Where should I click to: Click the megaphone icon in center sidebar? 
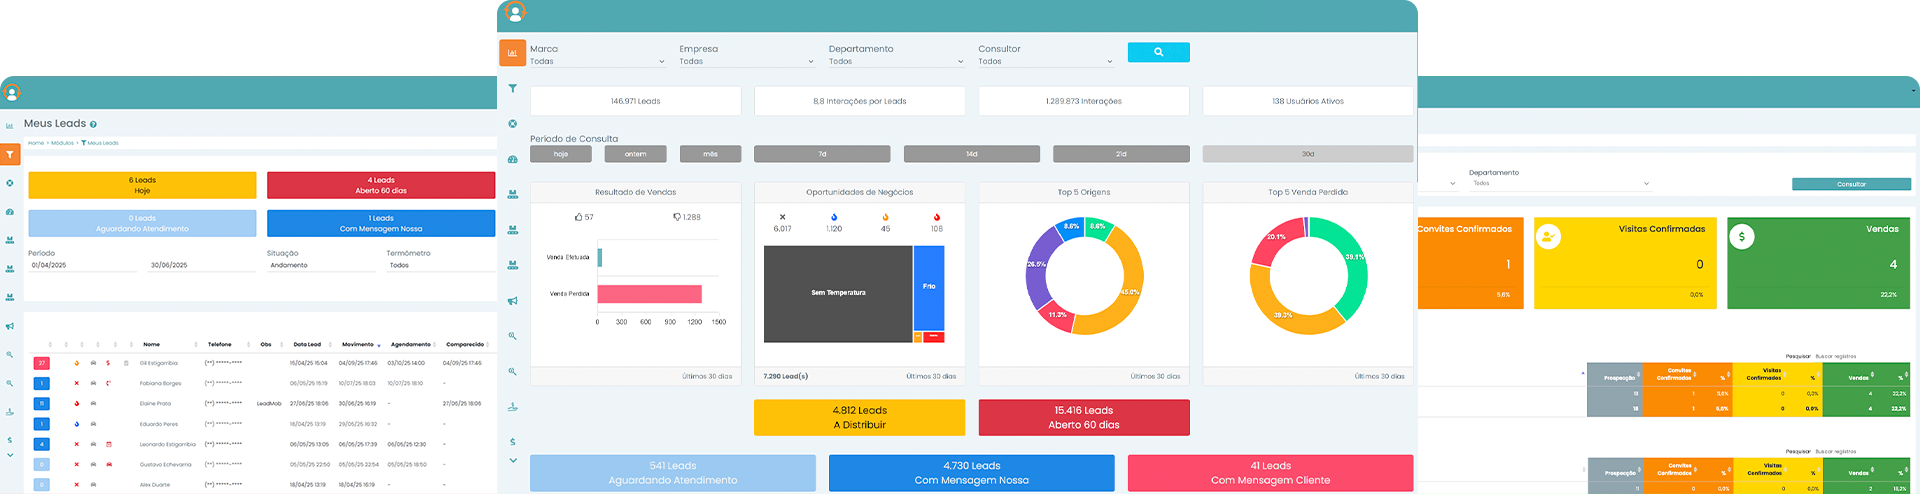pyautogui.click(x=512, y=300)
